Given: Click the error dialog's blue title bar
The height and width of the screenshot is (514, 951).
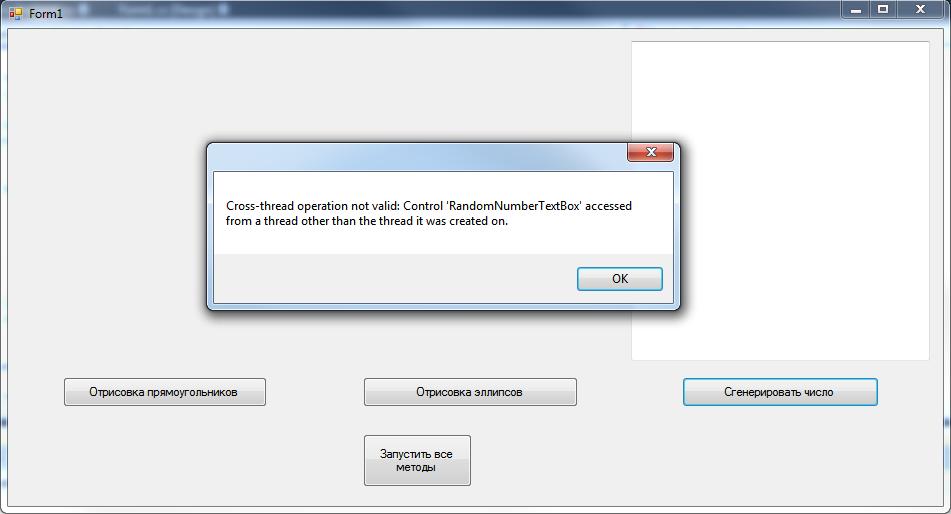Looking at the screenshot, I should (x=418, y=157).
